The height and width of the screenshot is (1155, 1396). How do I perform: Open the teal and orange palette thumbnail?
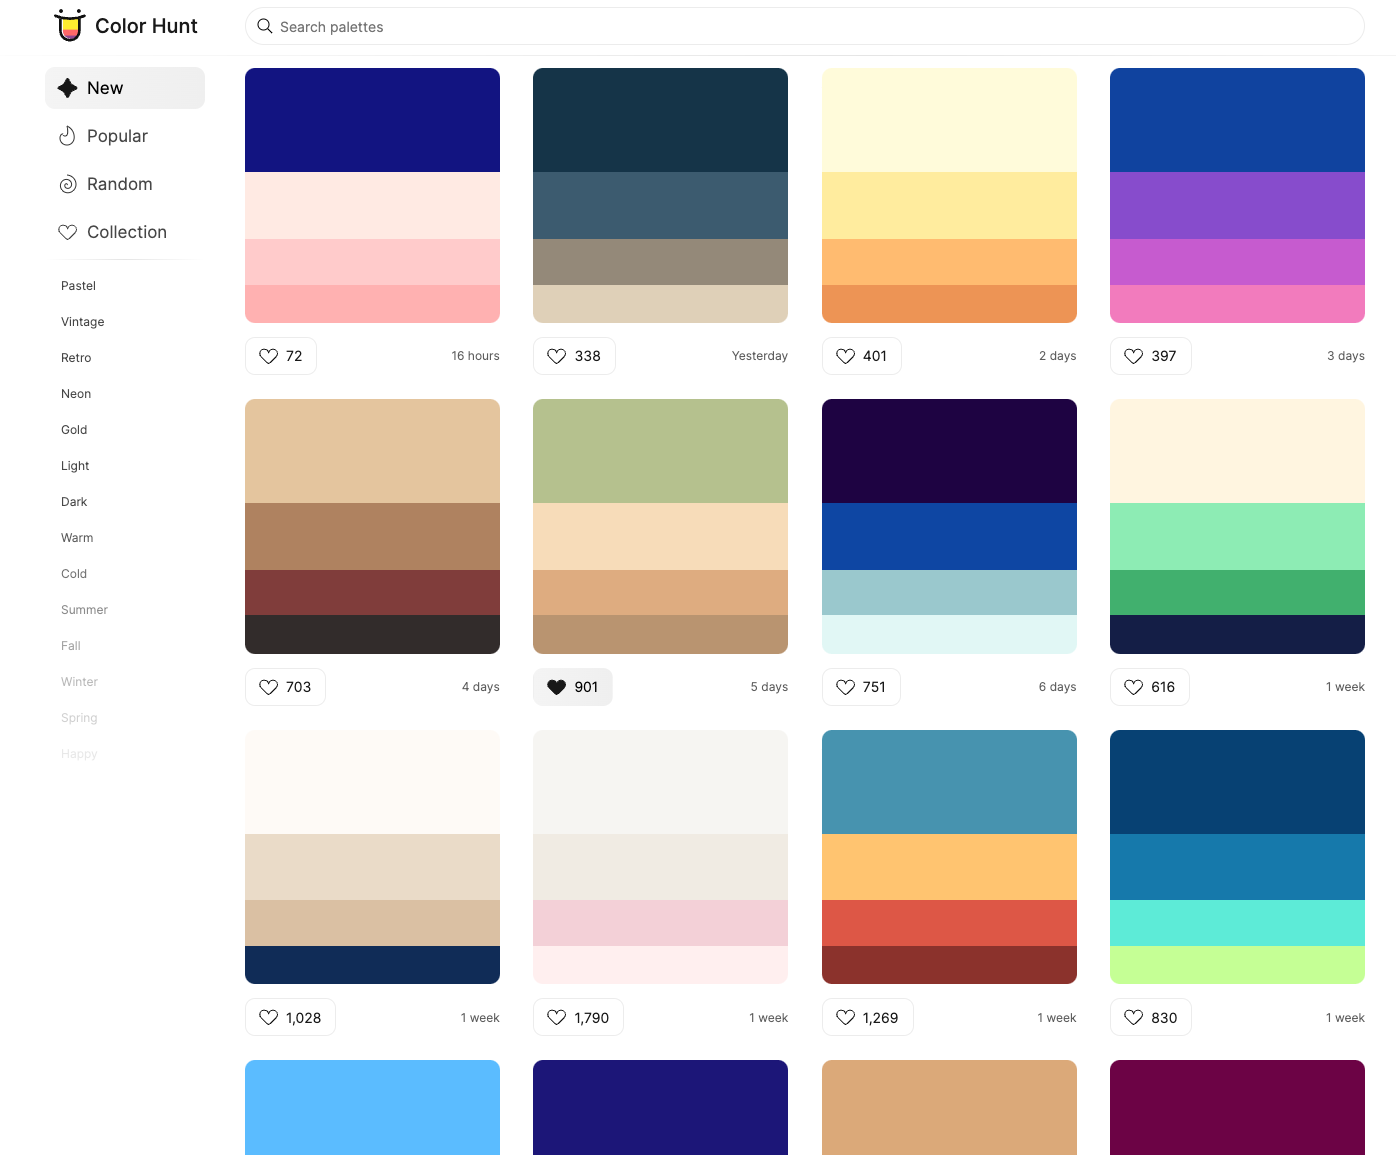coord(949,857)
